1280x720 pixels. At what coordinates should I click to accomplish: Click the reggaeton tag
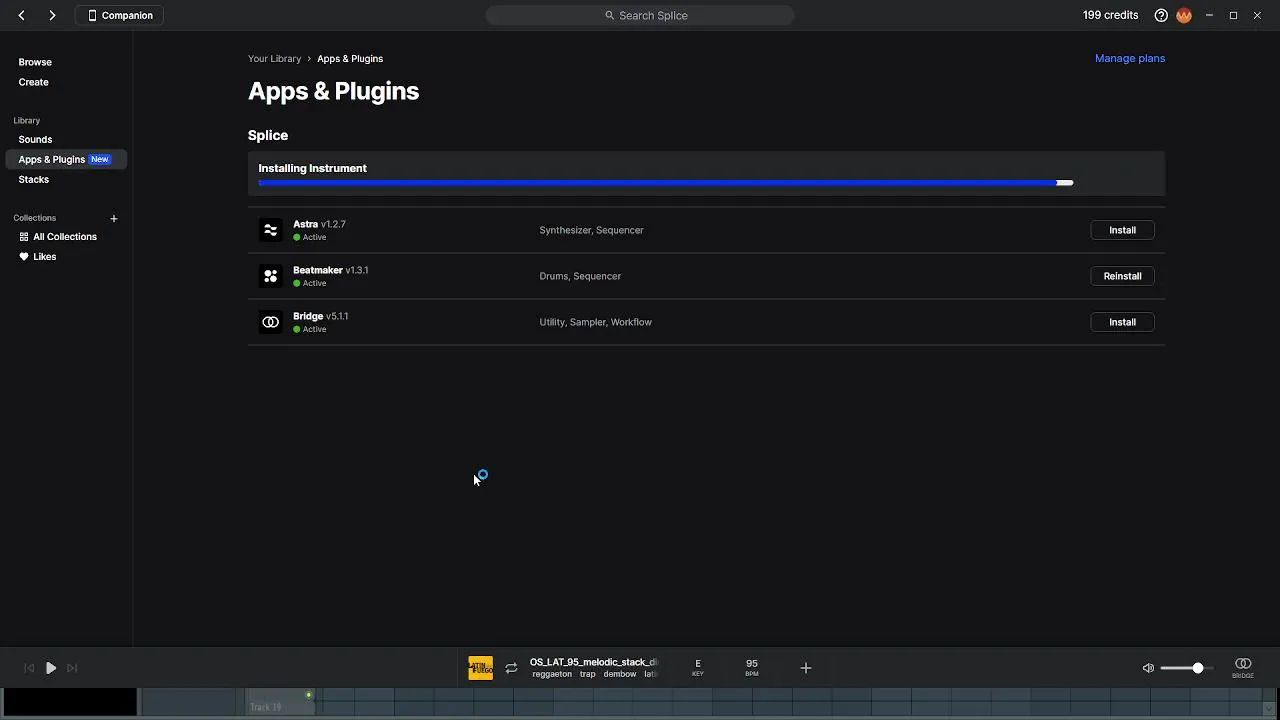pos(552,674)
